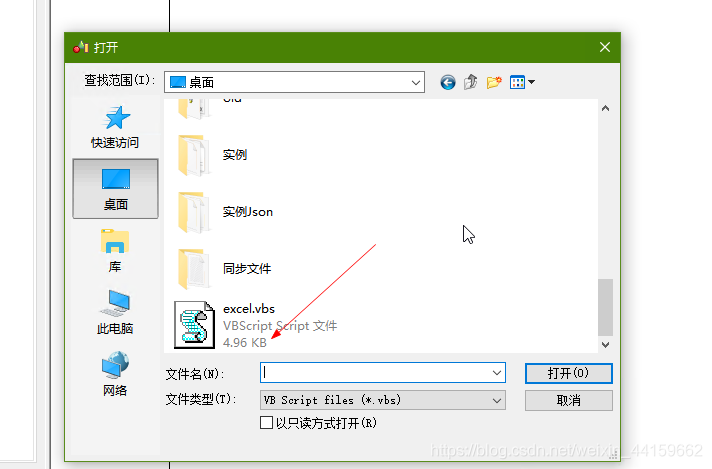Create a new folder icon
This screenshot has height=469, width=712.
pos(494,82)
